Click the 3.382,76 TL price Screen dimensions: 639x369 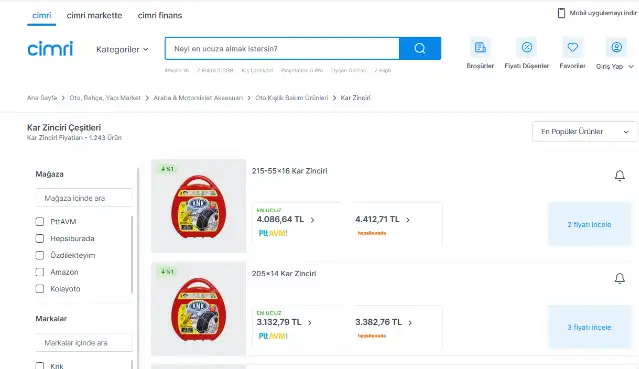pyautogui.click(x=379, y=322)
